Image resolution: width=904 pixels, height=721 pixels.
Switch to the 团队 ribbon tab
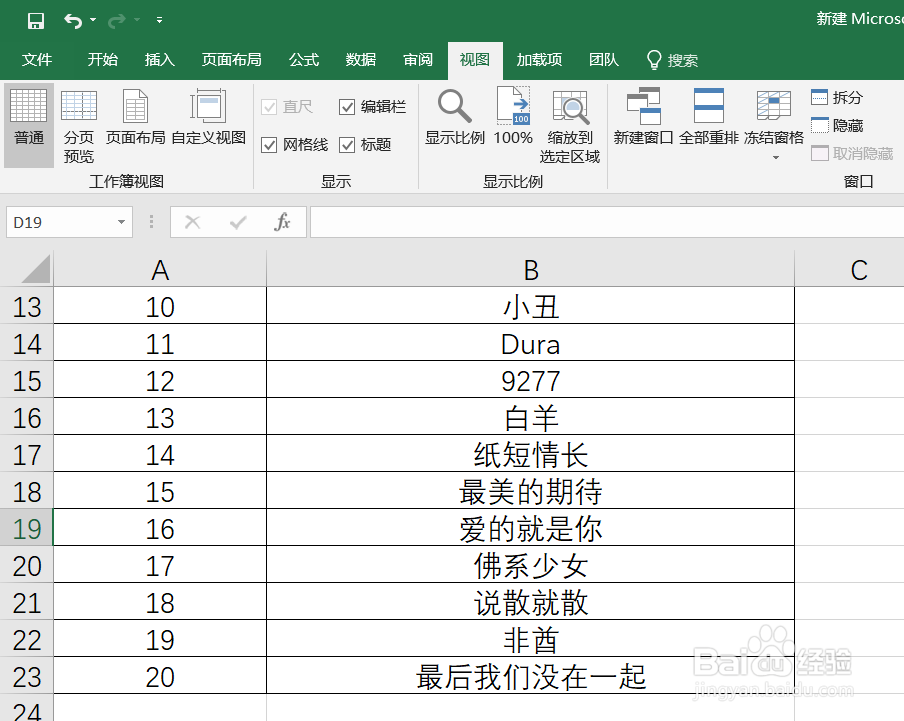604,60
